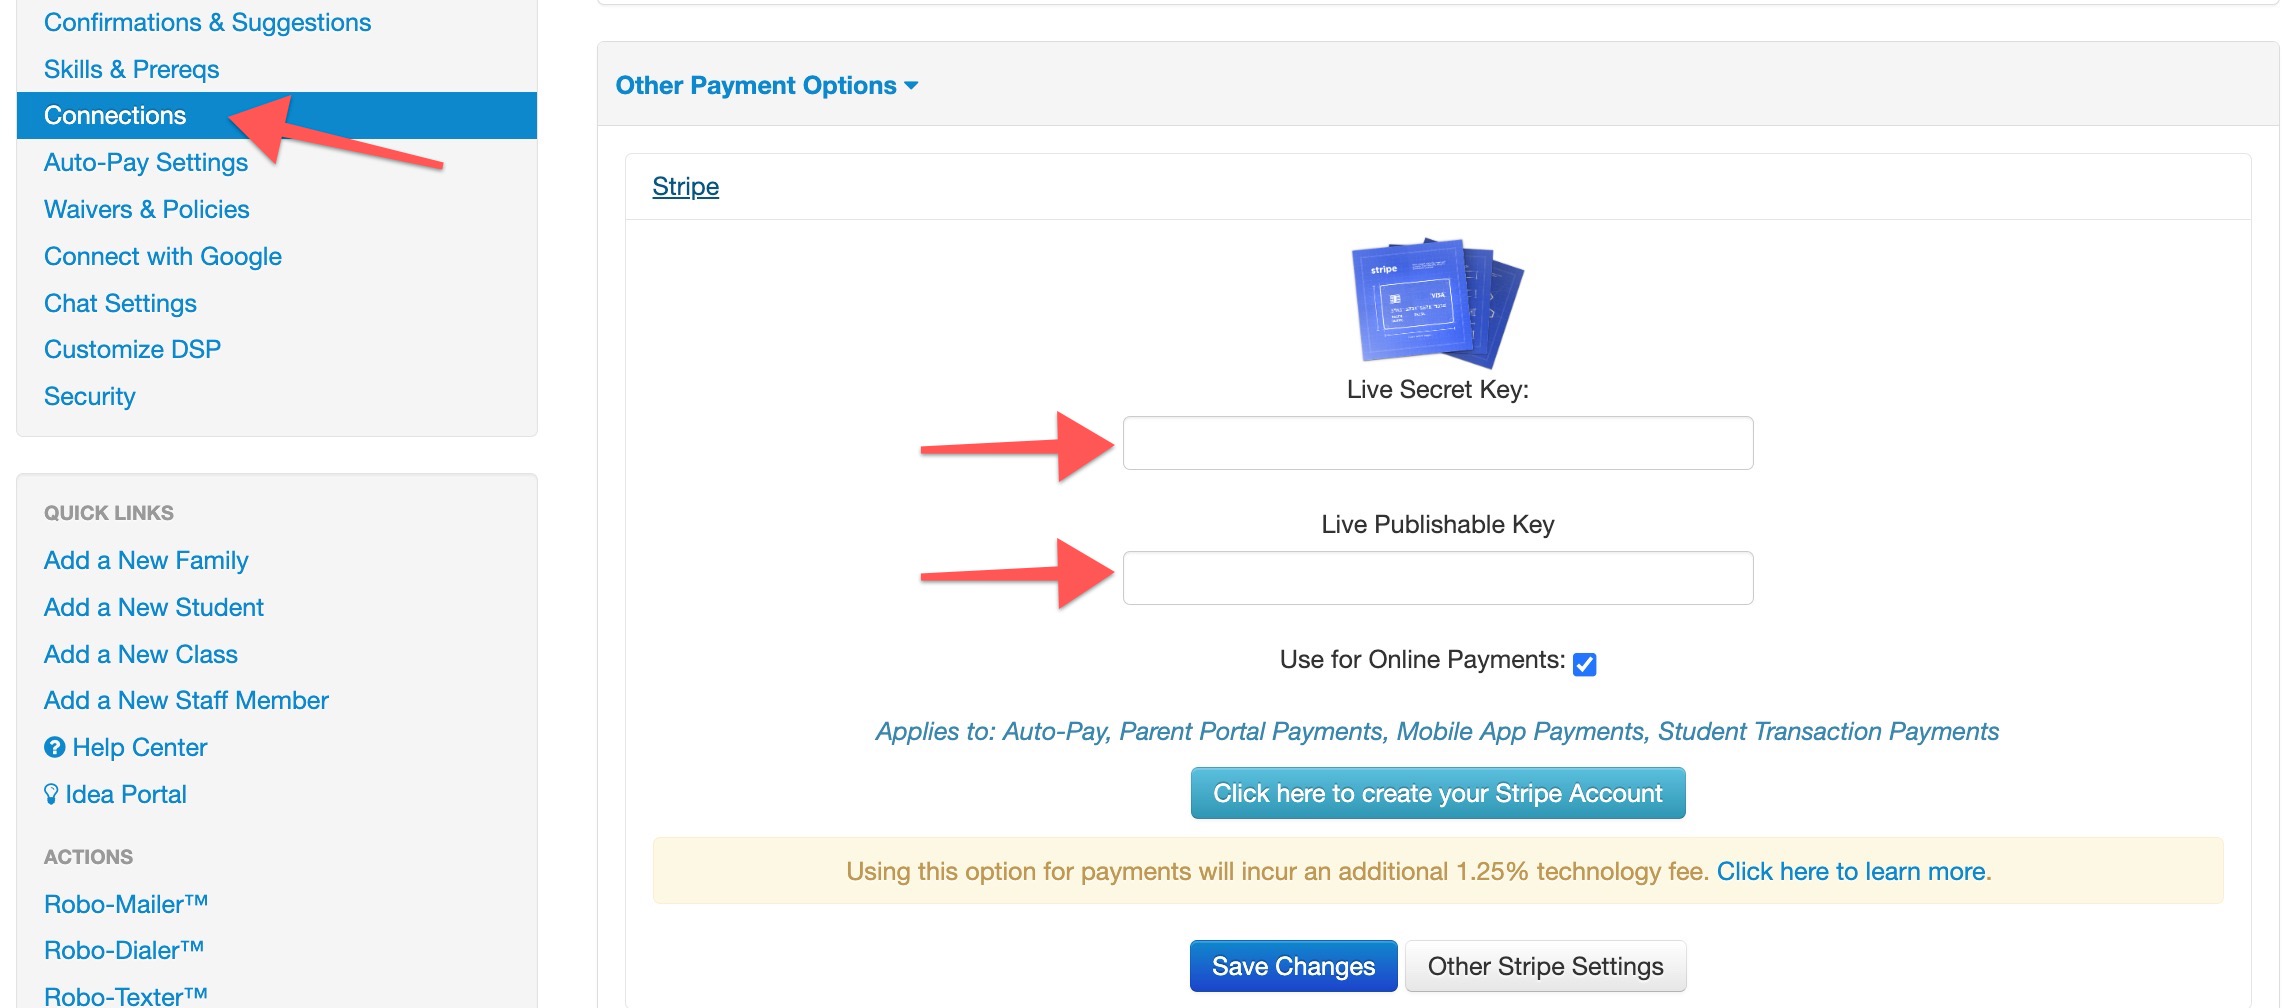The height and width of the screenshot is (1008, 2284).
Task: Open Other Stripe Settings
Action: 1545,966
